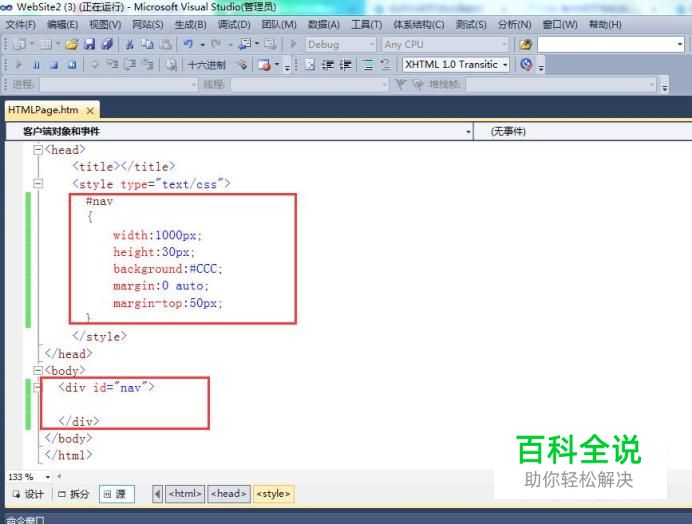The image size is (692, 524).
Task: Click the Add New Item icon
Action: point(46,44)
